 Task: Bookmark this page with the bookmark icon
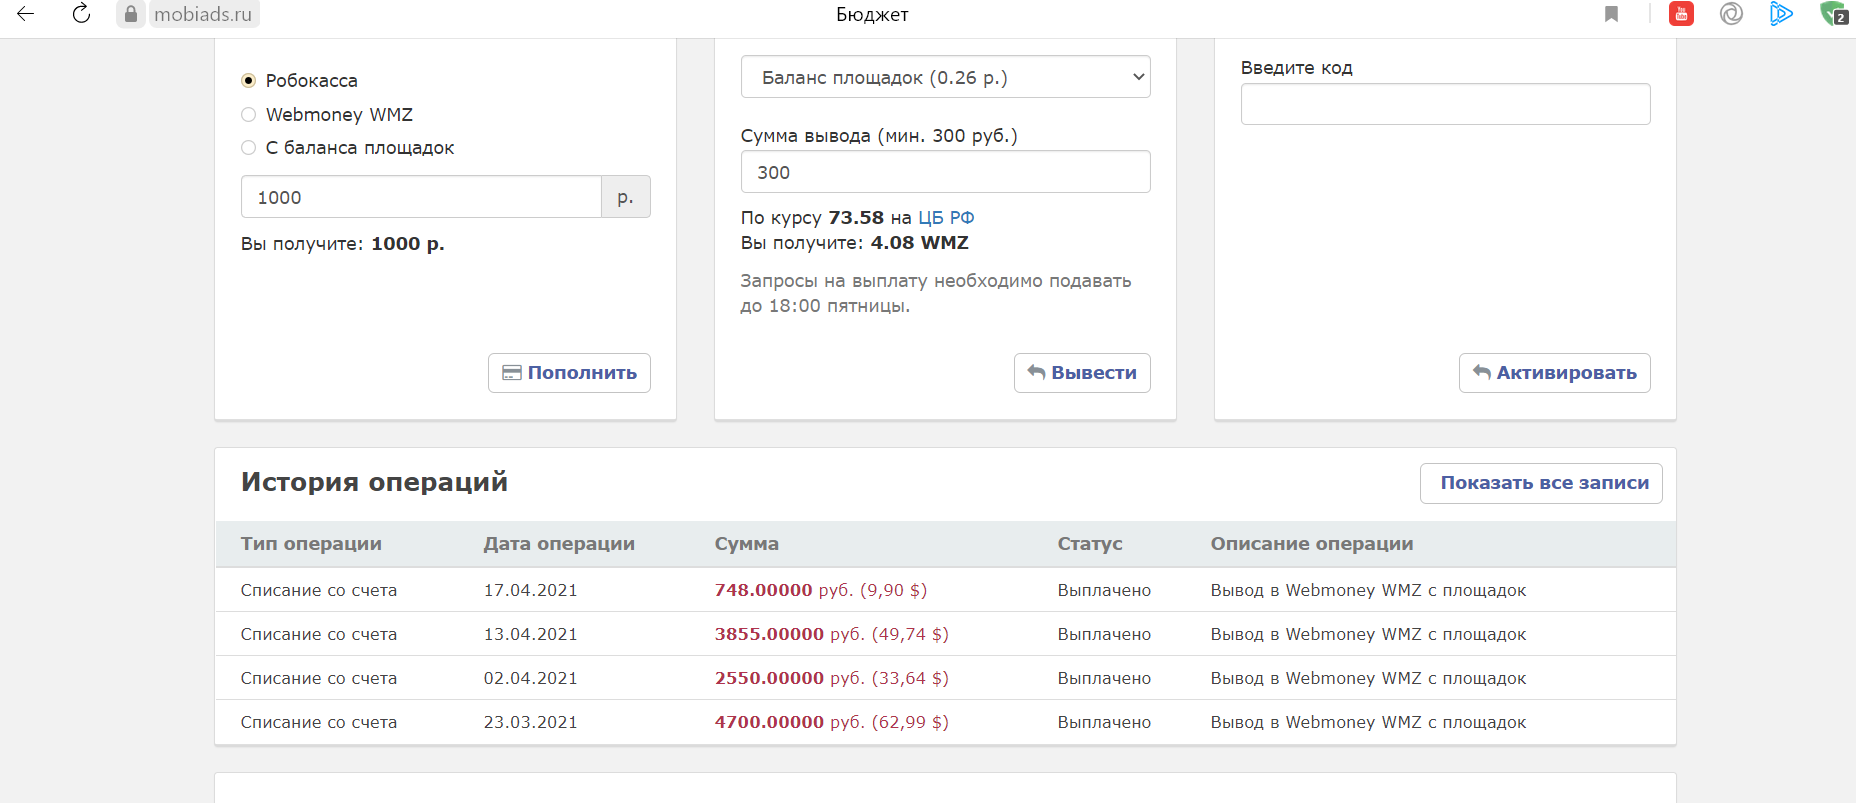click(x=1611, y=14)
